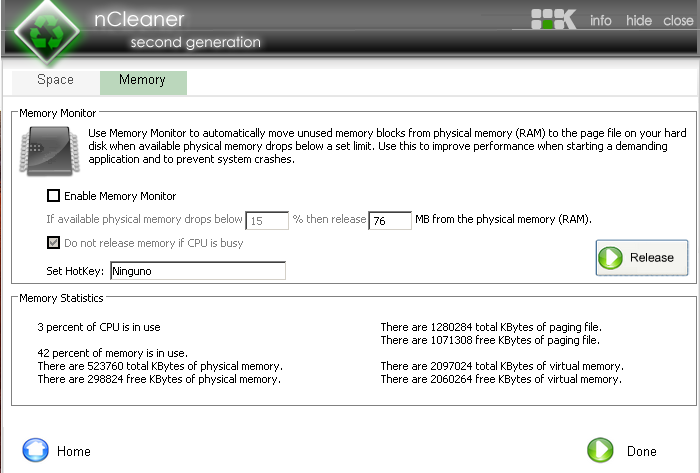Open the info link in header
700x473 pixels.
click(600, 21)
